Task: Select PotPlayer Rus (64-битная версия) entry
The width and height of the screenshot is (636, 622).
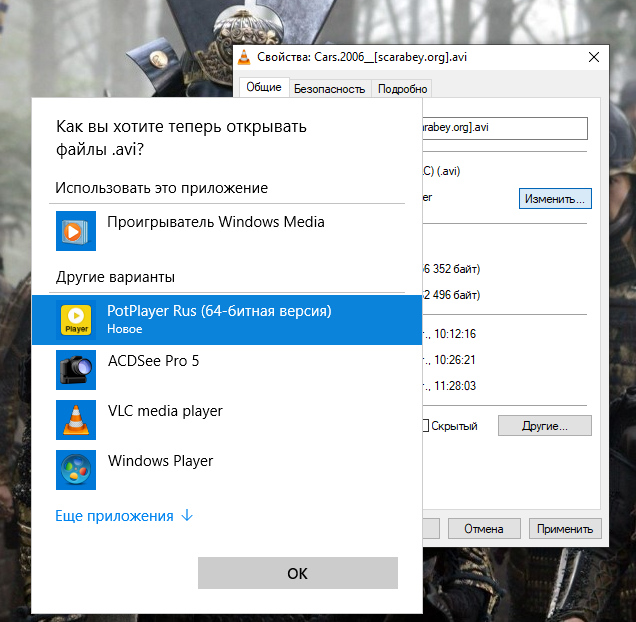Action: [x=219, y=311]
